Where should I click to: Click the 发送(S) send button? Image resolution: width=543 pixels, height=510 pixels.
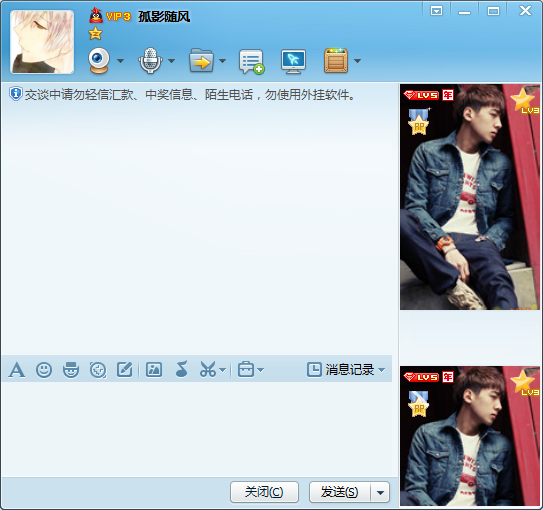[340, 492]
